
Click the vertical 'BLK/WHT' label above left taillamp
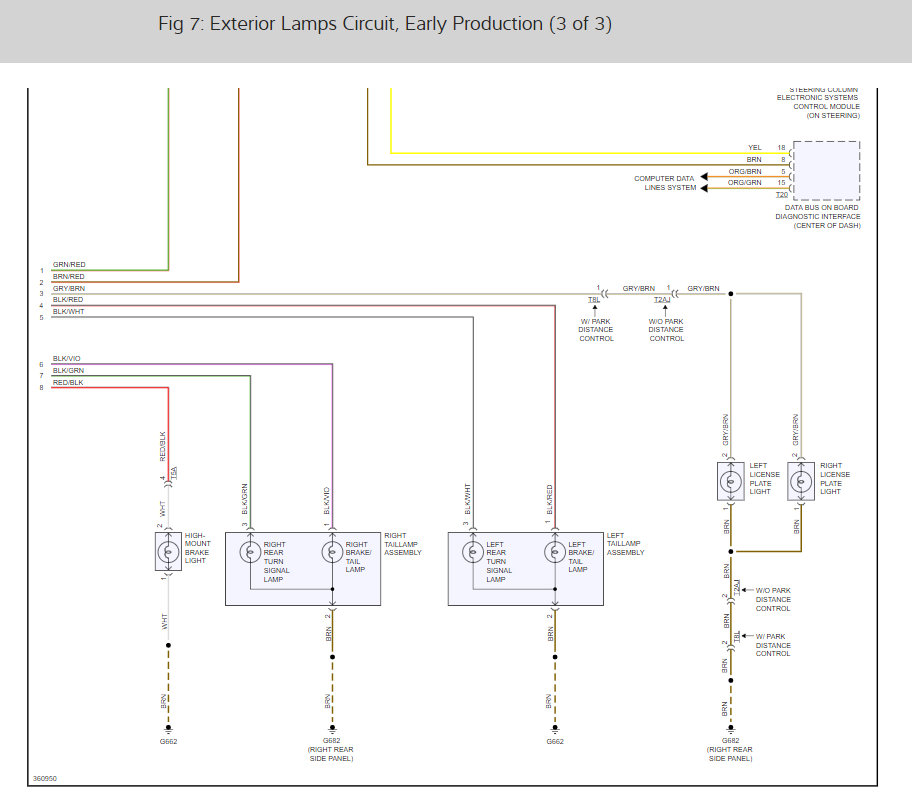467,499
